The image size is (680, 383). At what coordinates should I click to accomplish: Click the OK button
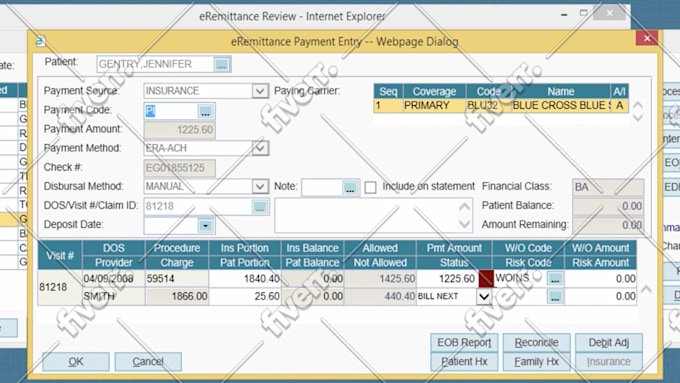[x=76, y=361]
